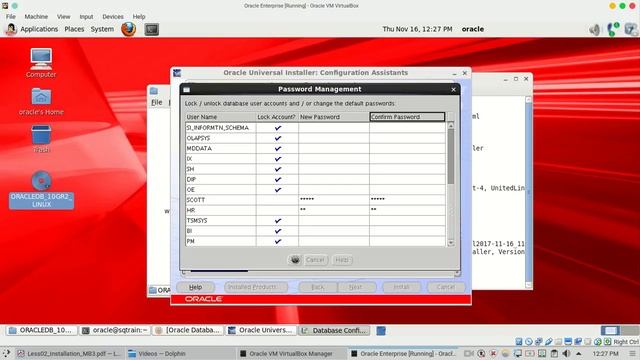Toggle Lock Account for SH
Screen dimensions: 640x360
(278, 169)
